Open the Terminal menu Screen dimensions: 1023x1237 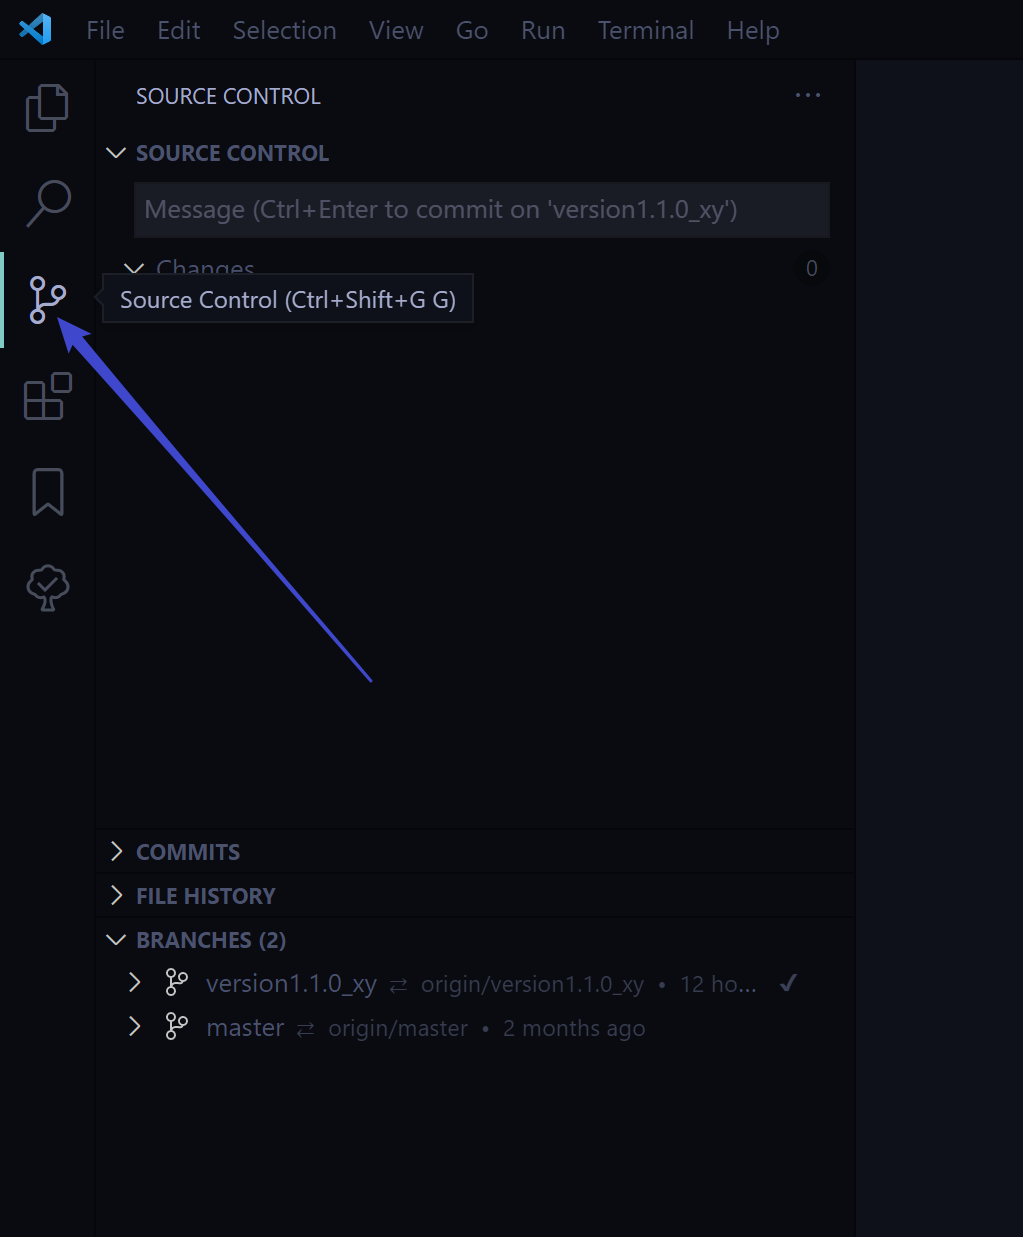point(645,30)
